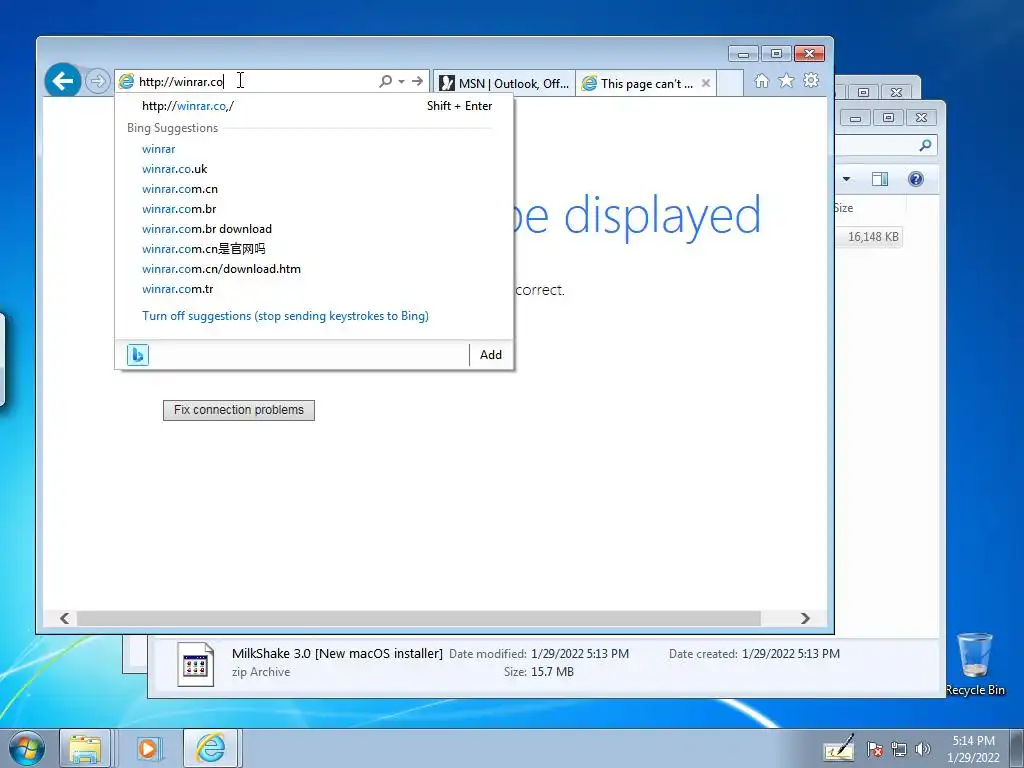Choose the winrar.com.cn suggestion
Image resolution: width=1024 pixels, height=768 pixels.
tap(180, 189)
